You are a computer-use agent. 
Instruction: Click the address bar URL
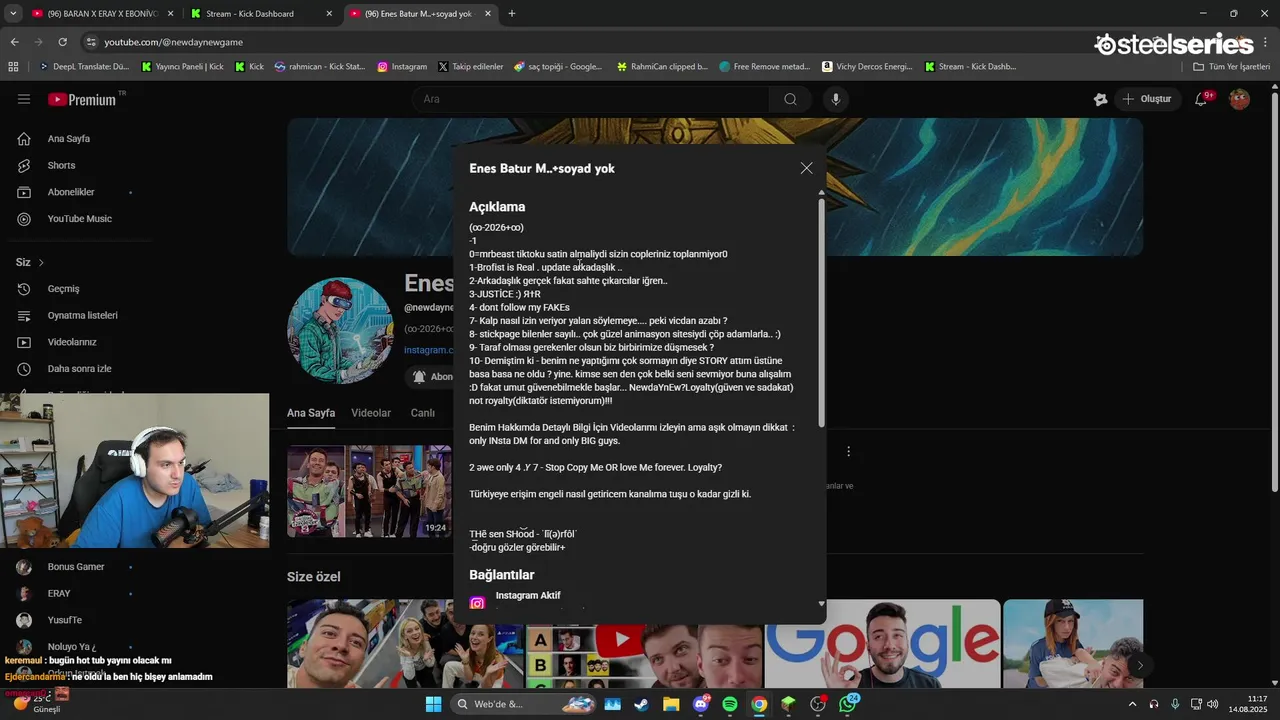tap(174, 42)
